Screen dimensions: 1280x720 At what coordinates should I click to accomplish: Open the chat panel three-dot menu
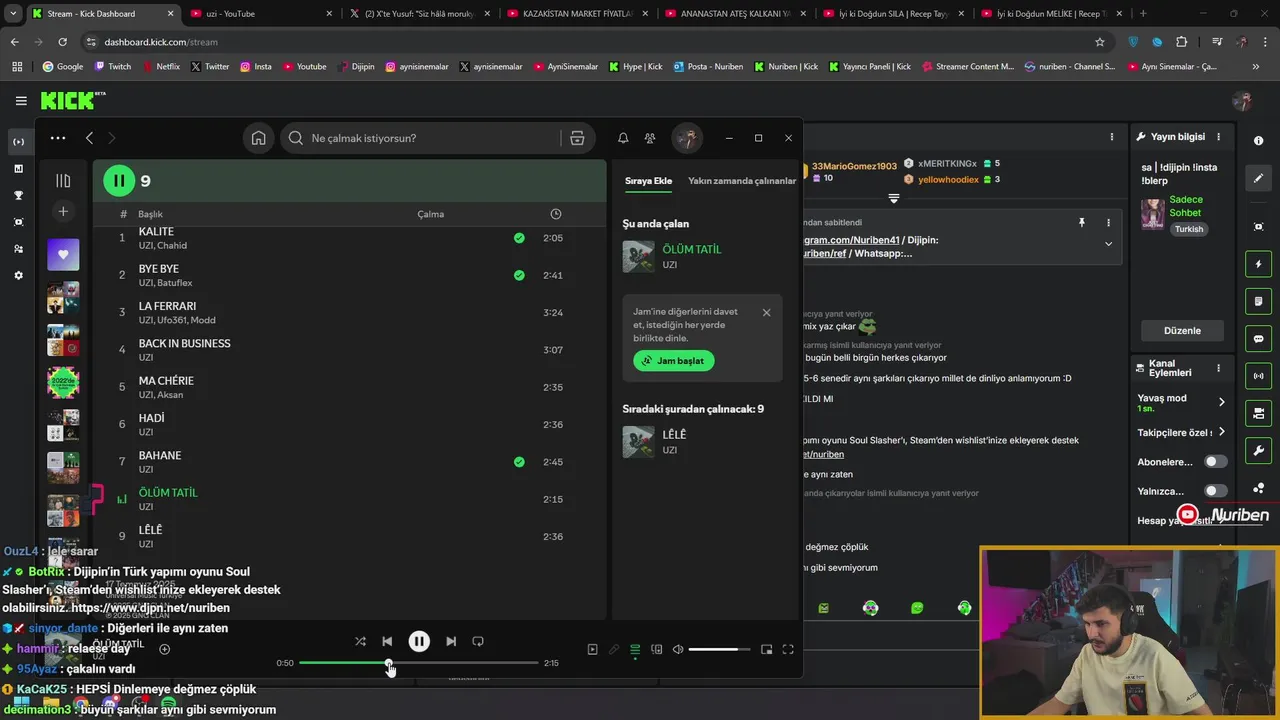[1112, 137]
